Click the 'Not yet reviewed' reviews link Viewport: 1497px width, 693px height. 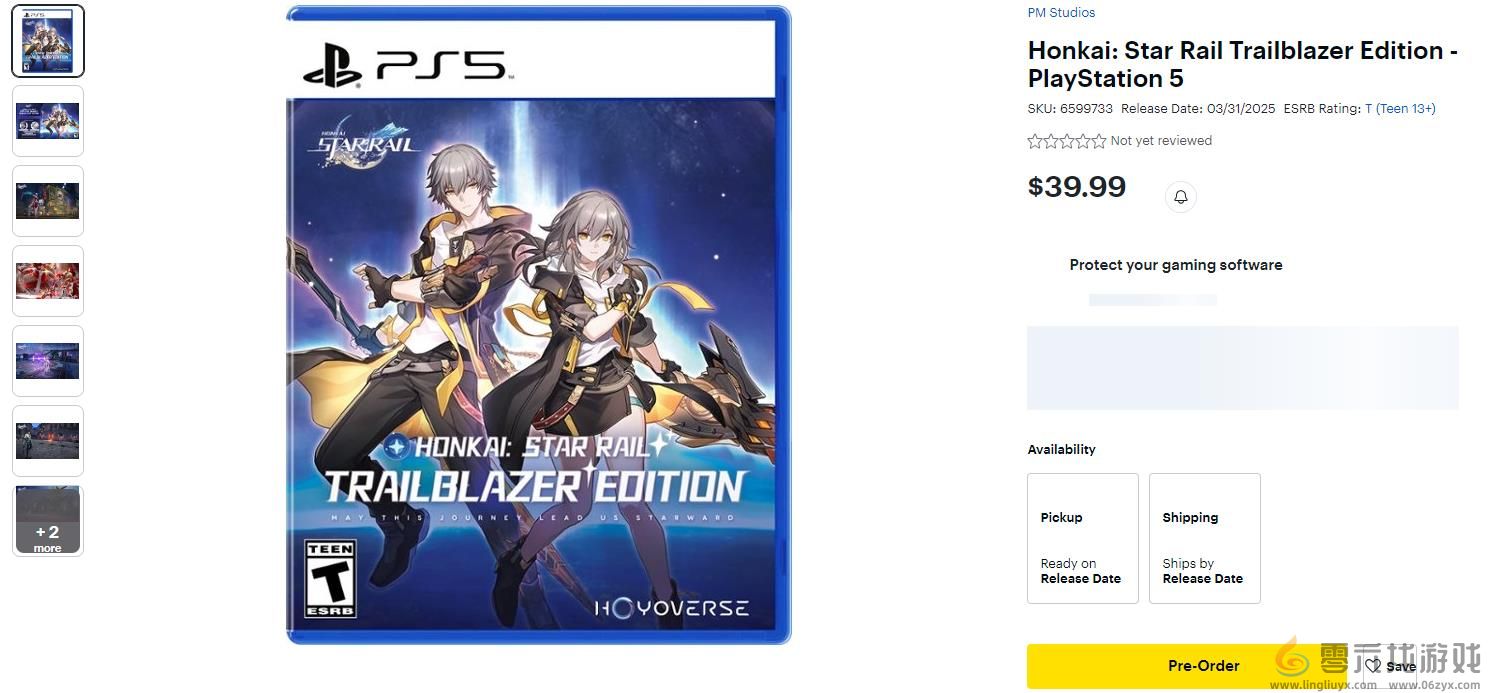point(1160,140)
